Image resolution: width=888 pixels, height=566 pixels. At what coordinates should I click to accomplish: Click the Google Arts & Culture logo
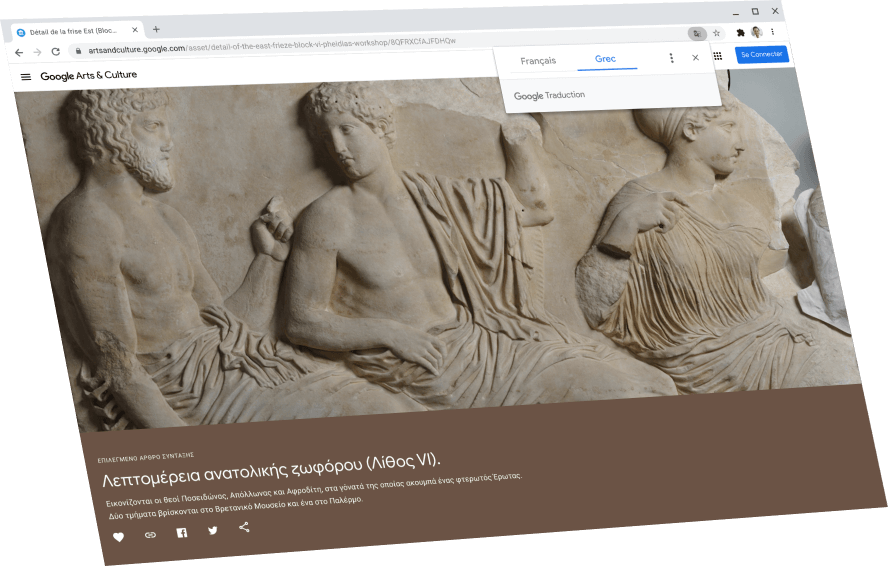[89, 76]
